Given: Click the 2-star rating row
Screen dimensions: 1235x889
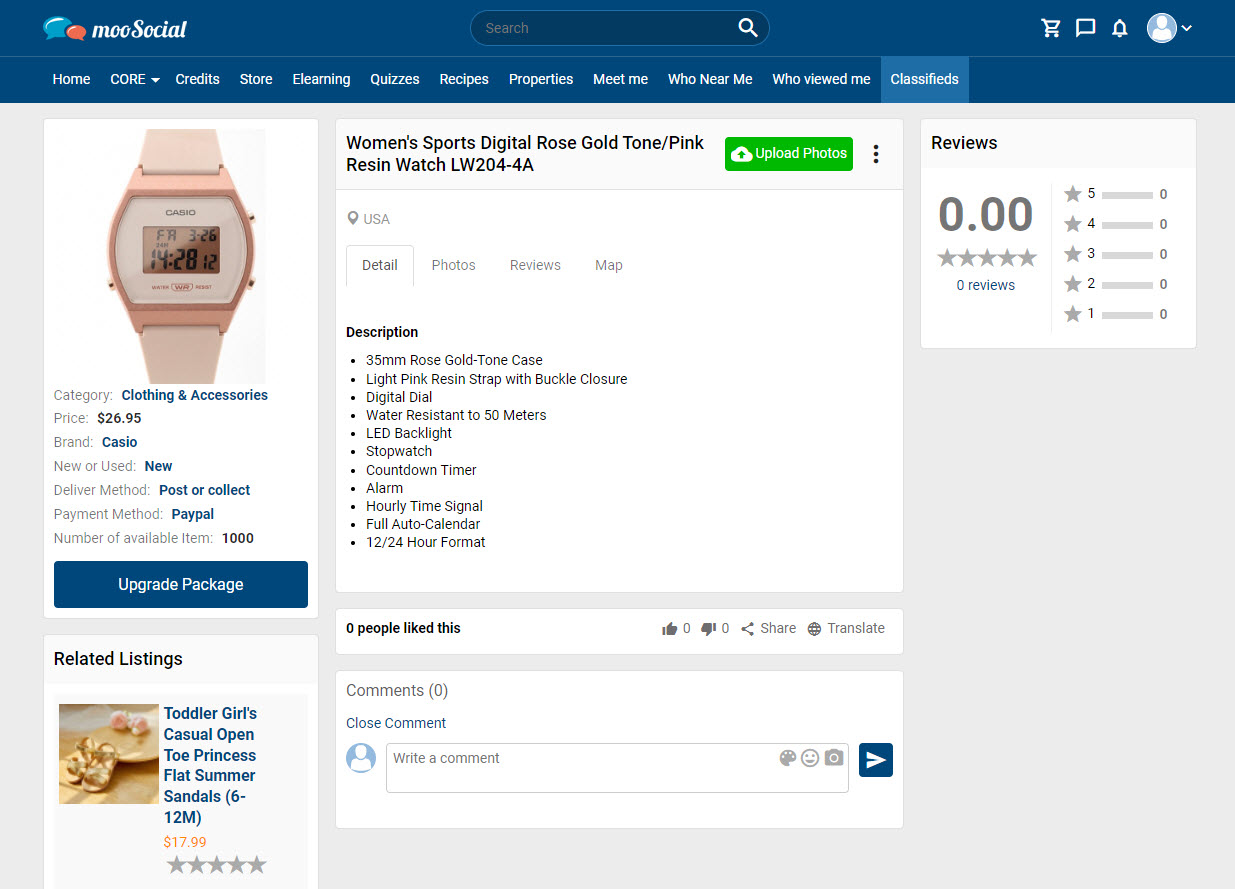Looking at the screenshot, I should click(1115, 284).
